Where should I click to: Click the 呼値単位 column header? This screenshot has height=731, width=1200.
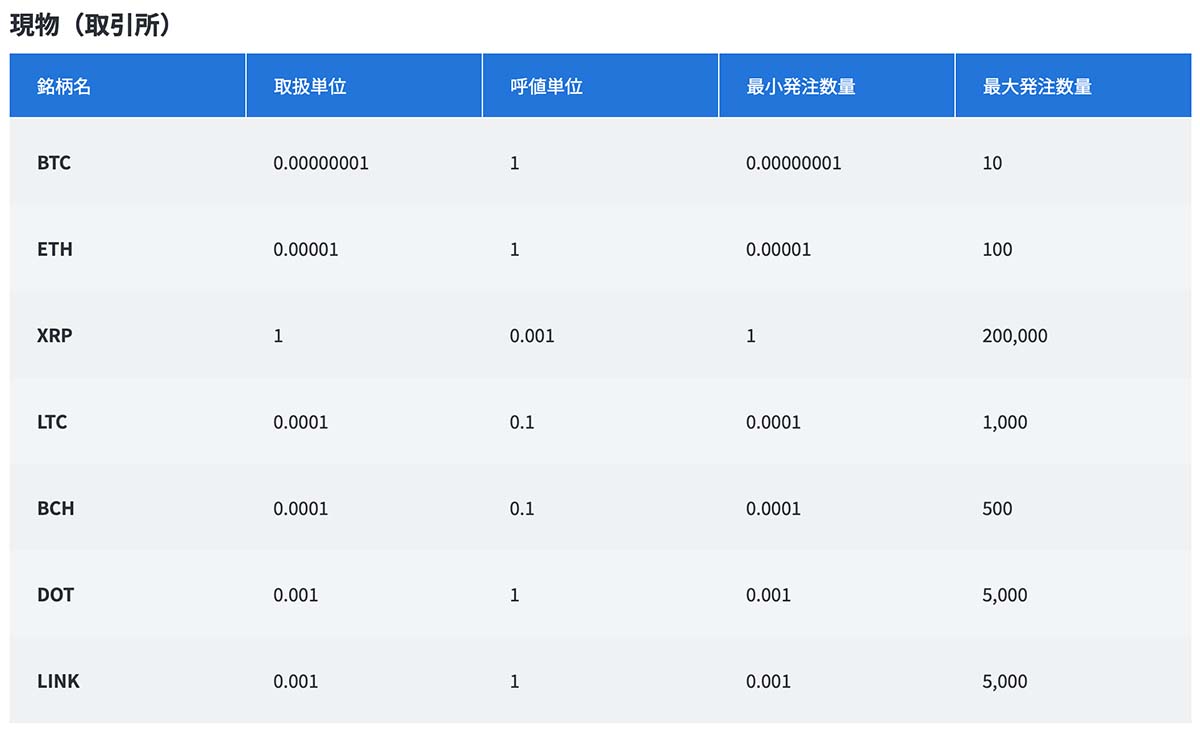600,86
